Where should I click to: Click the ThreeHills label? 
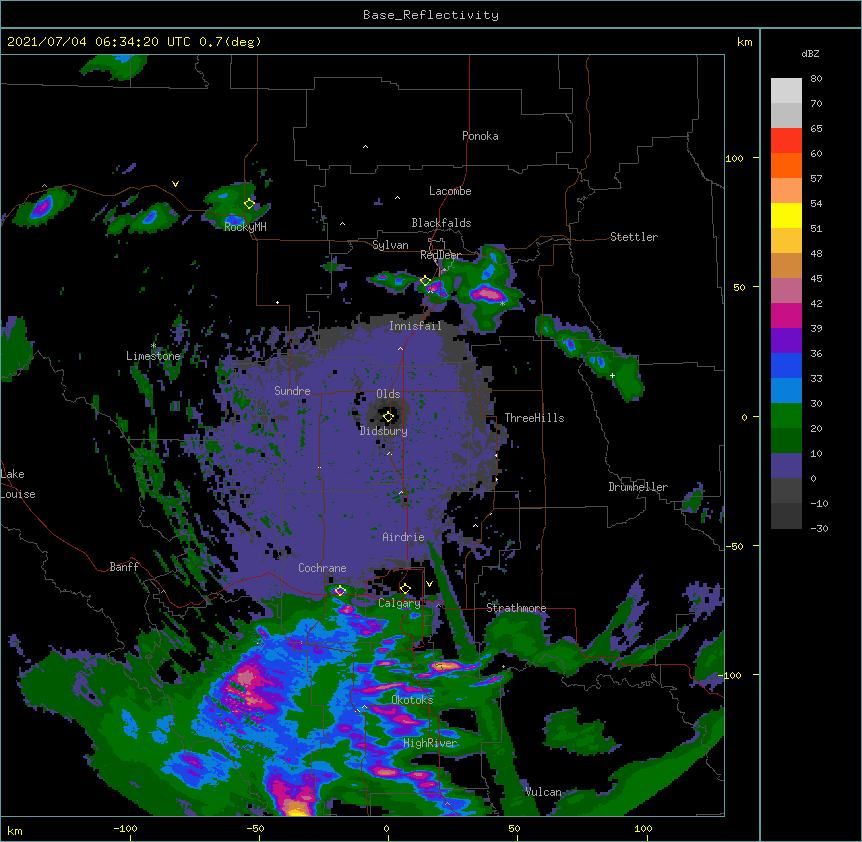534,418
